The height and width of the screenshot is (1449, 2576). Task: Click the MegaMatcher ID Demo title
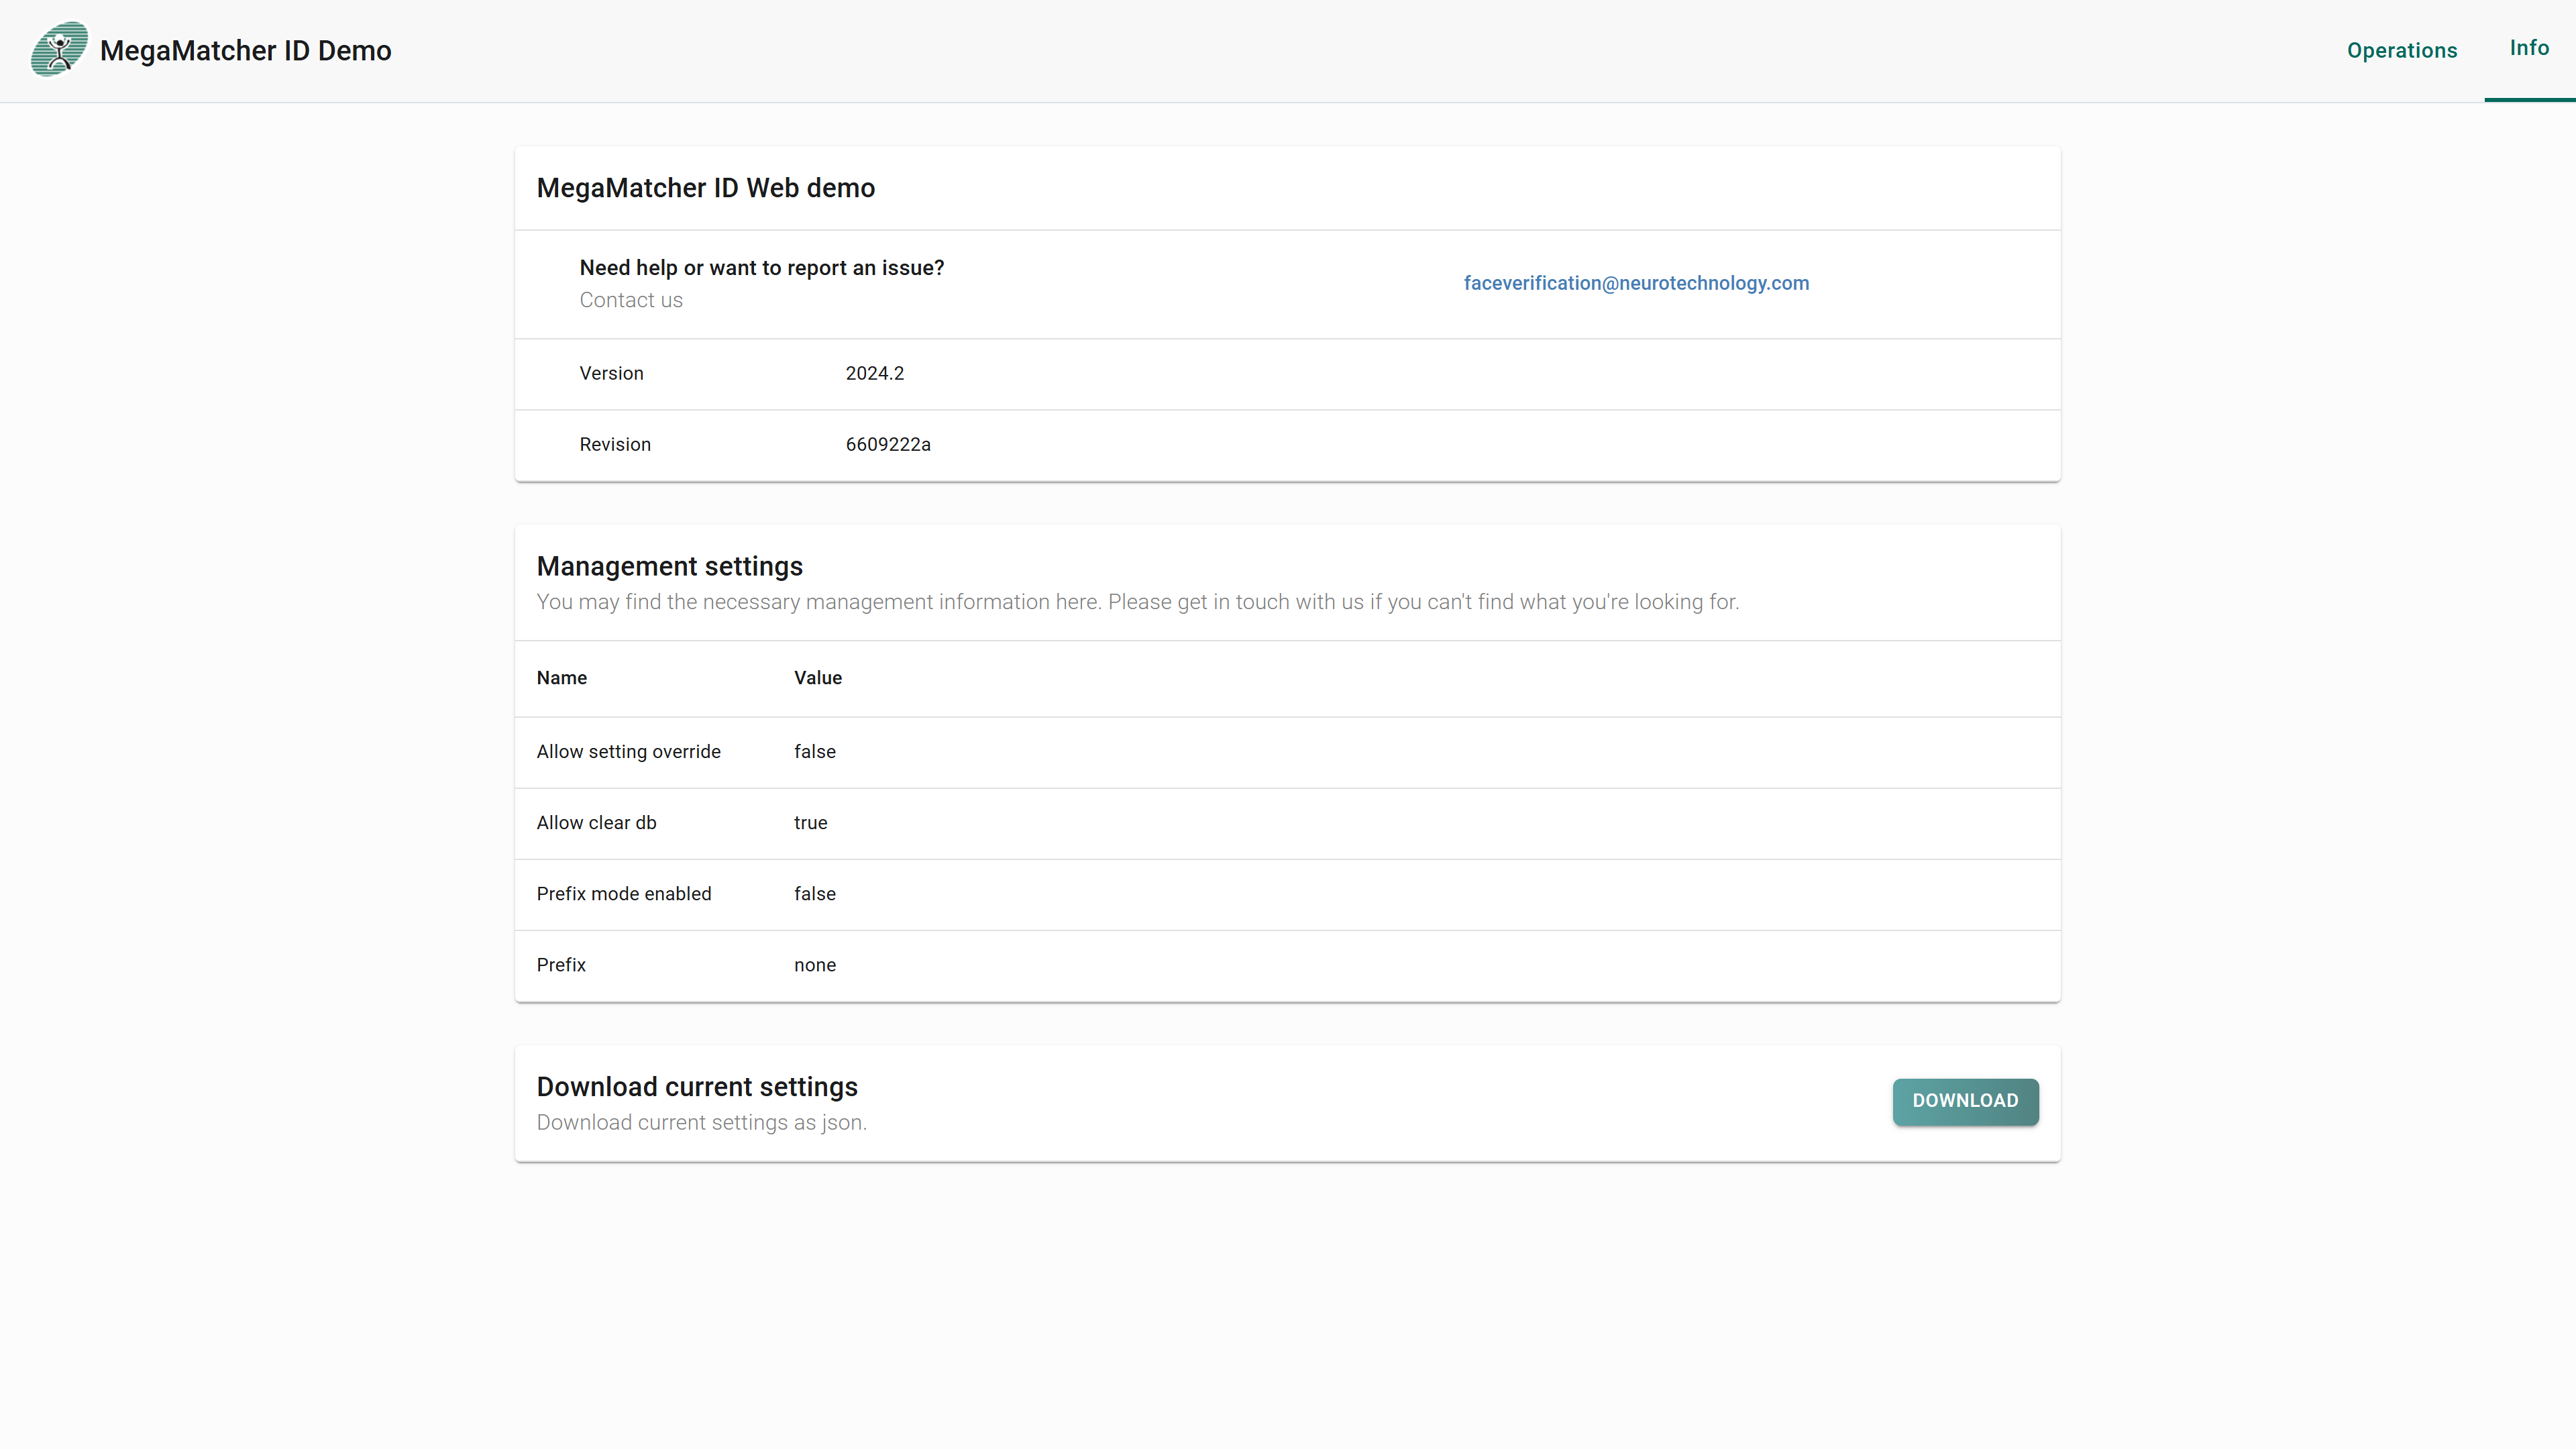tap(246, 51)
